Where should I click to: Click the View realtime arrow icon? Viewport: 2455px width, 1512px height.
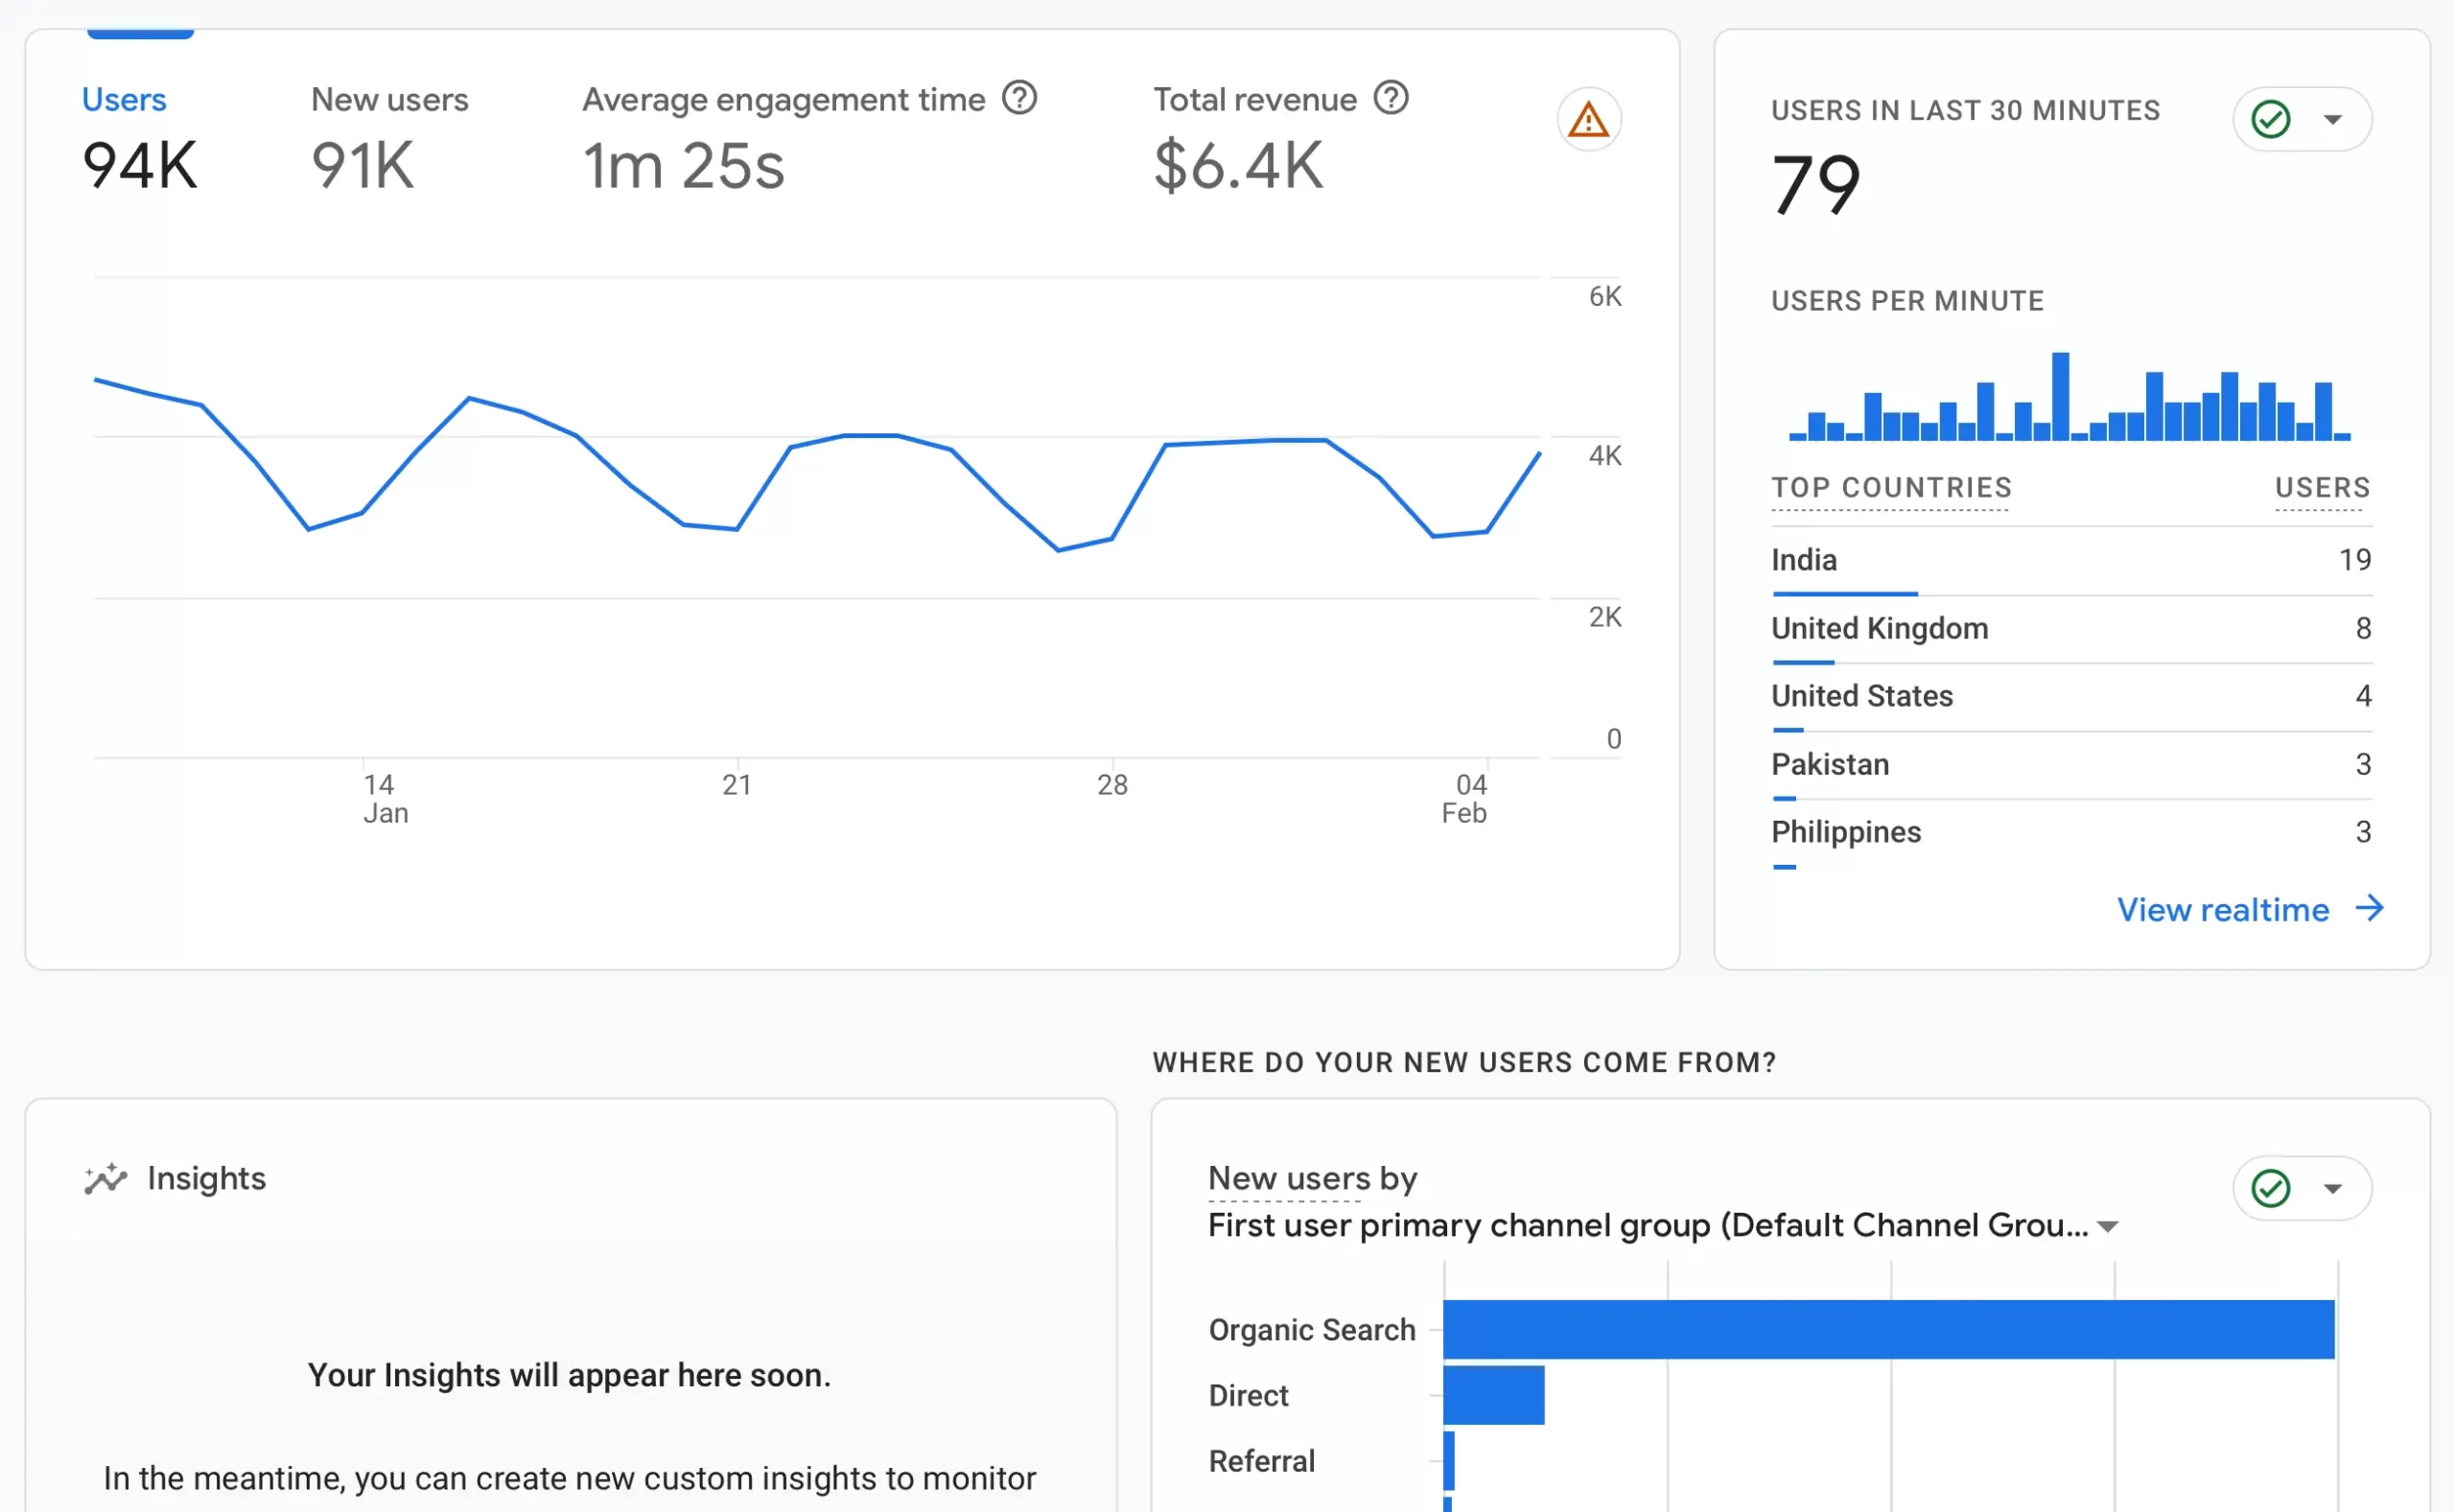2369,909
